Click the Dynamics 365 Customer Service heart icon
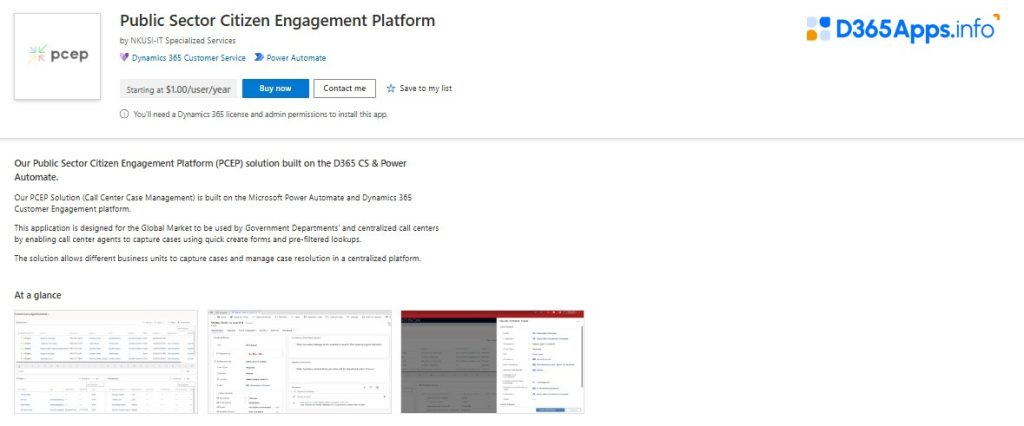Image resolution: width=1024 pixels, height=426 pixels. [124, 57]
